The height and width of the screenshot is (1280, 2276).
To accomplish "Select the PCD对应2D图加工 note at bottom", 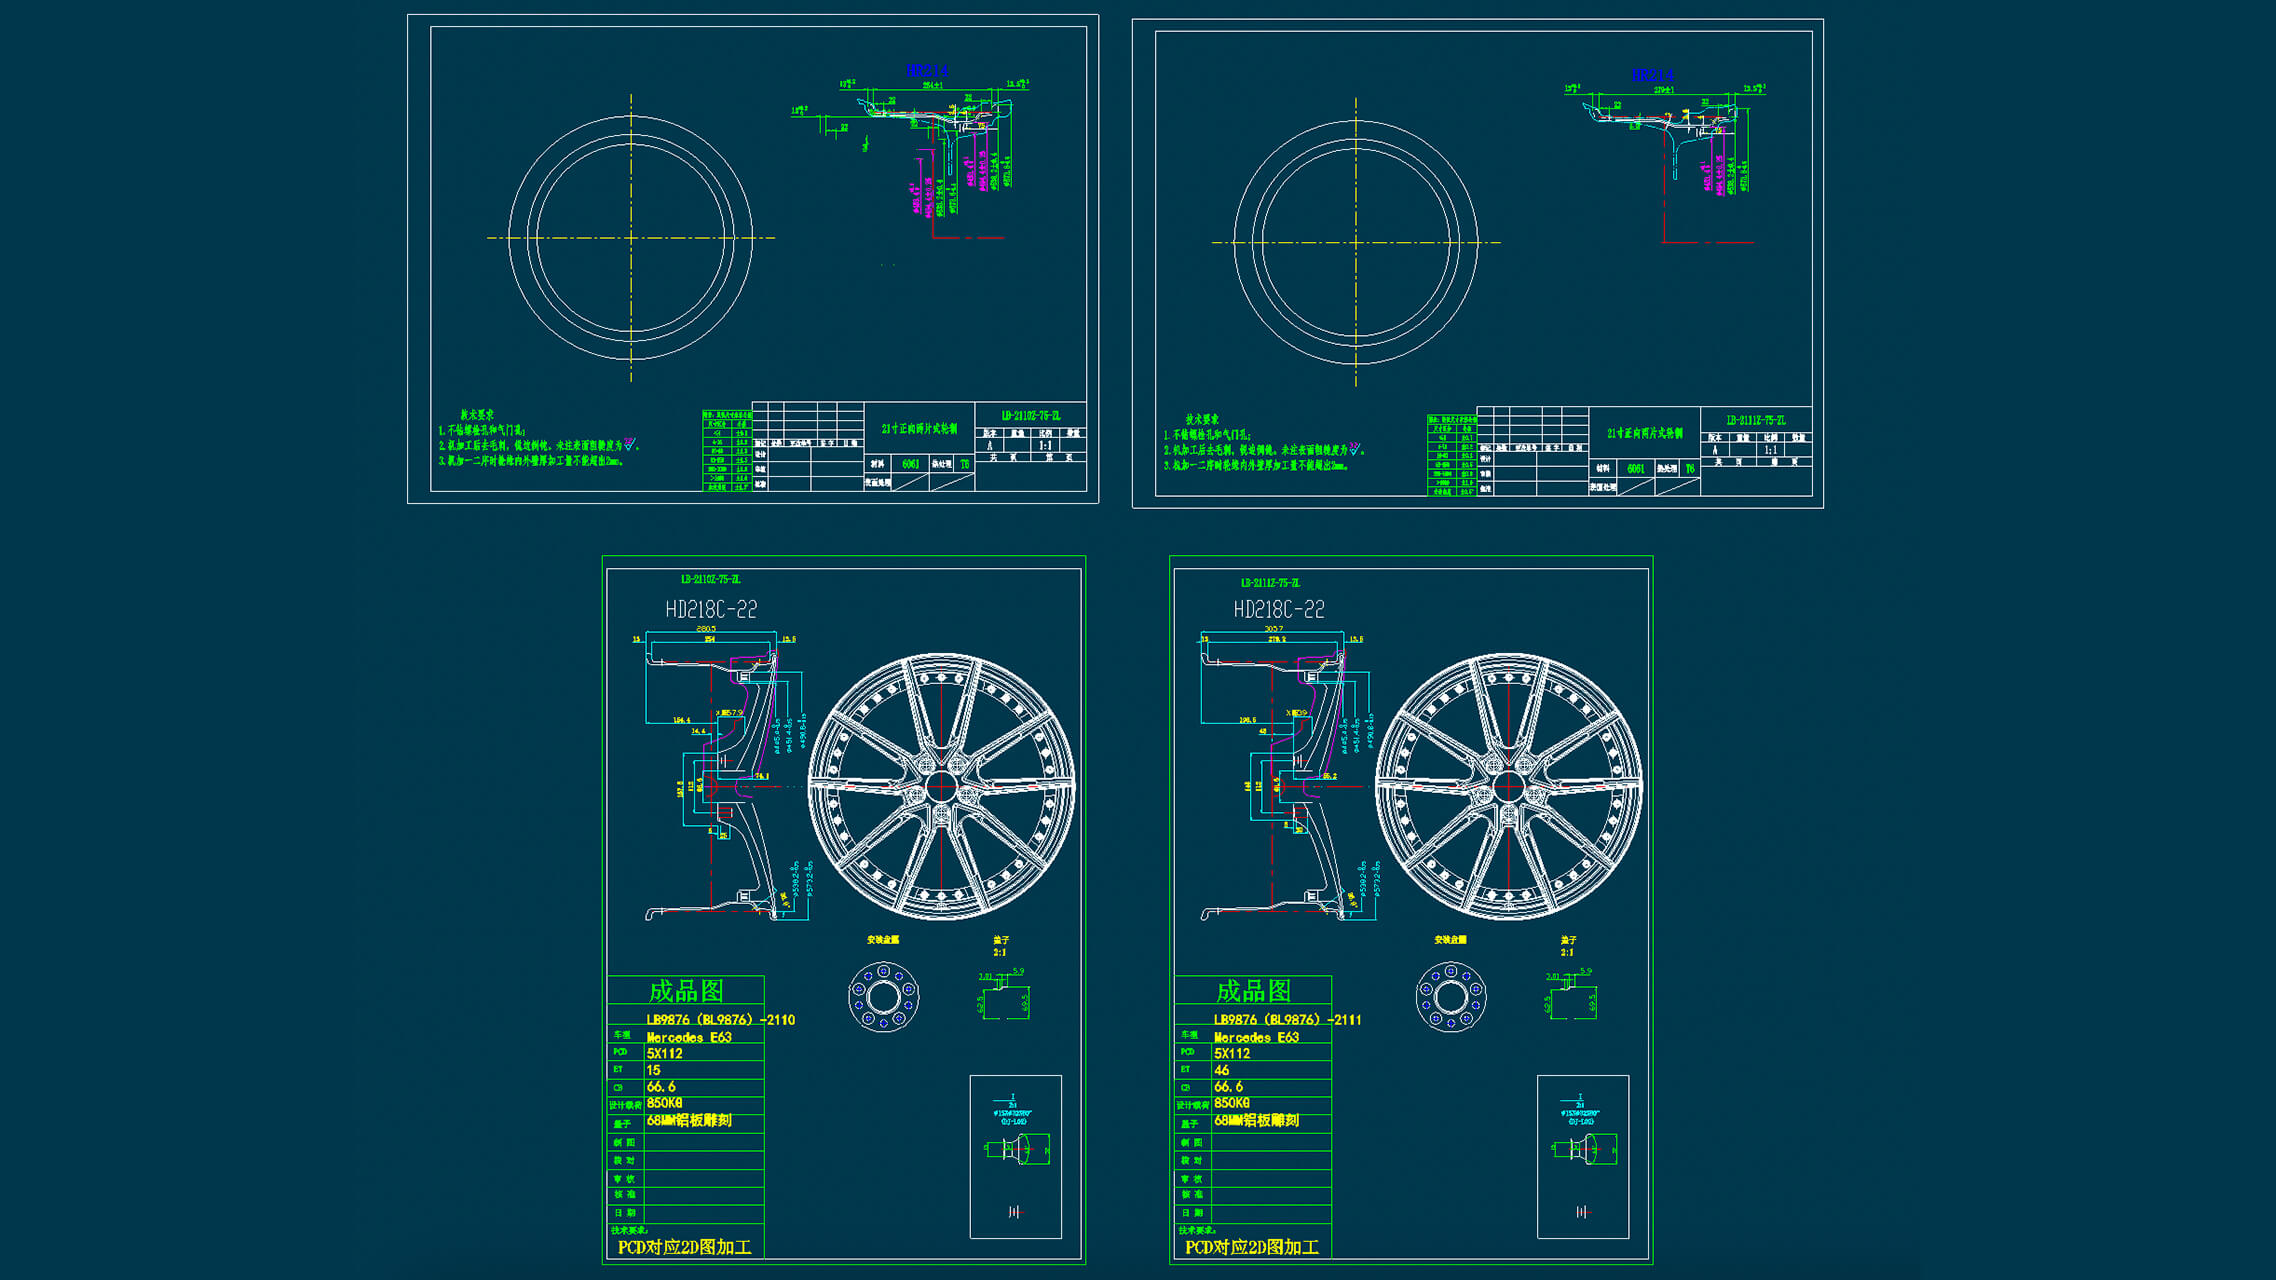I will pyautogui.click(x=687, y=1247).
